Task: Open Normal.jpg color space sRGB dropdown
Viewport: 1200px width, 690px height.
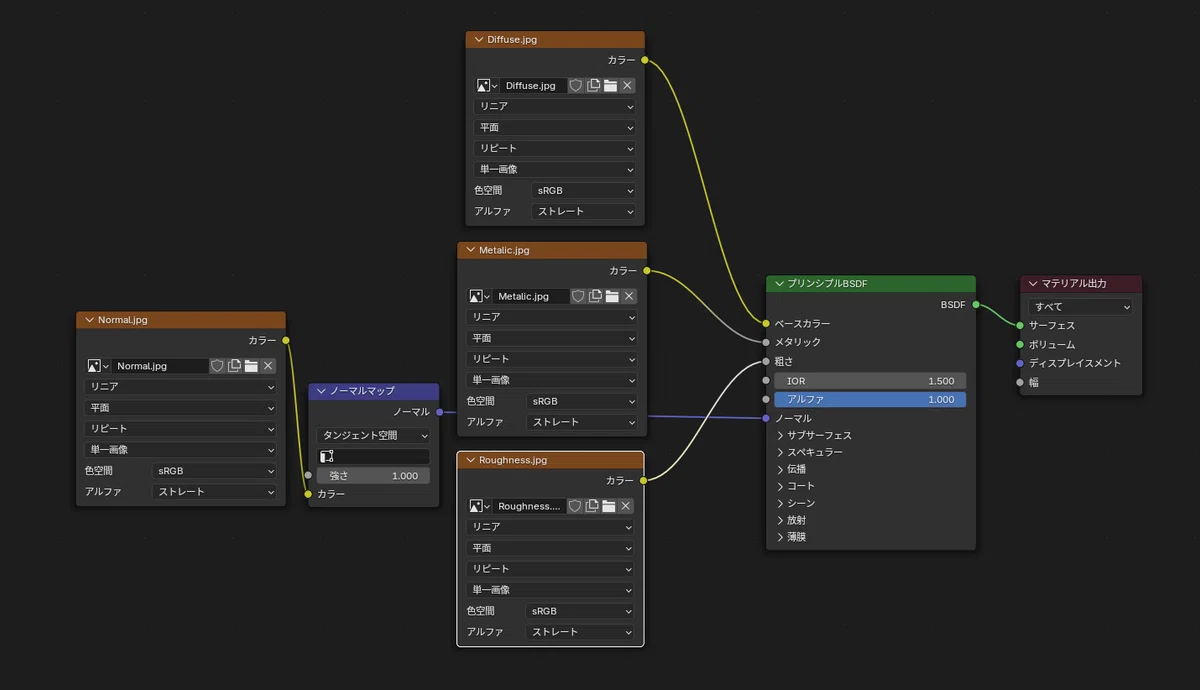Action: click(214, 471)
